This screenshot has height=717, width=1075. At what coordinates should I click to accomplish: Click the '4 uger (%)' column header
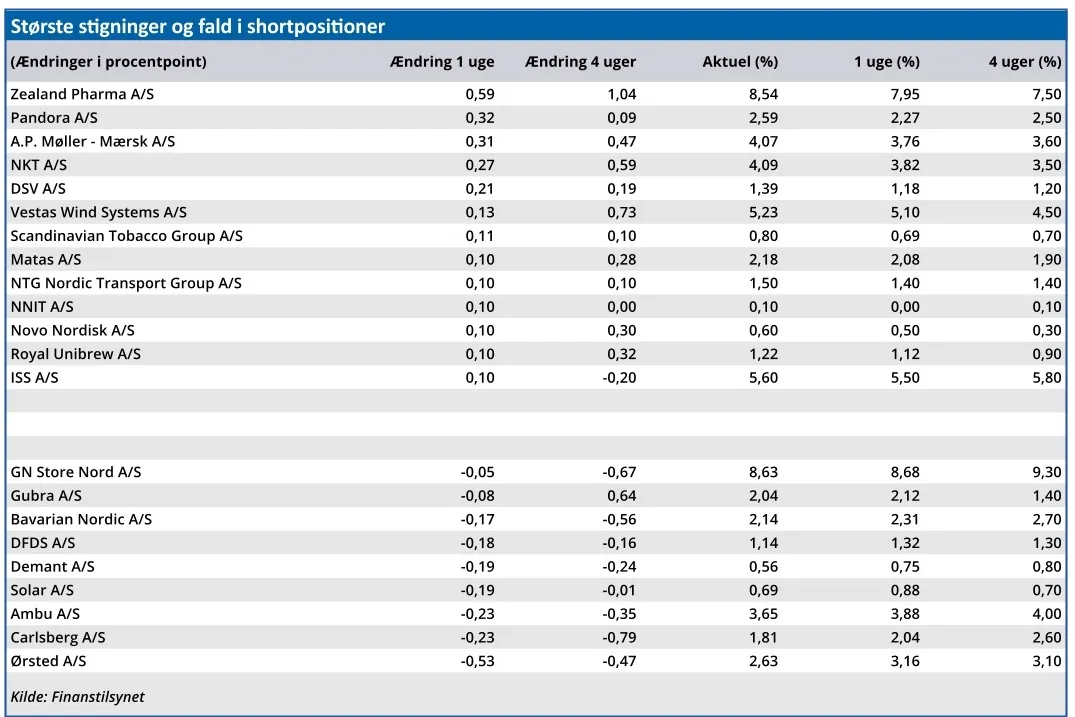pyautogui.click(x=1024, y=62)
